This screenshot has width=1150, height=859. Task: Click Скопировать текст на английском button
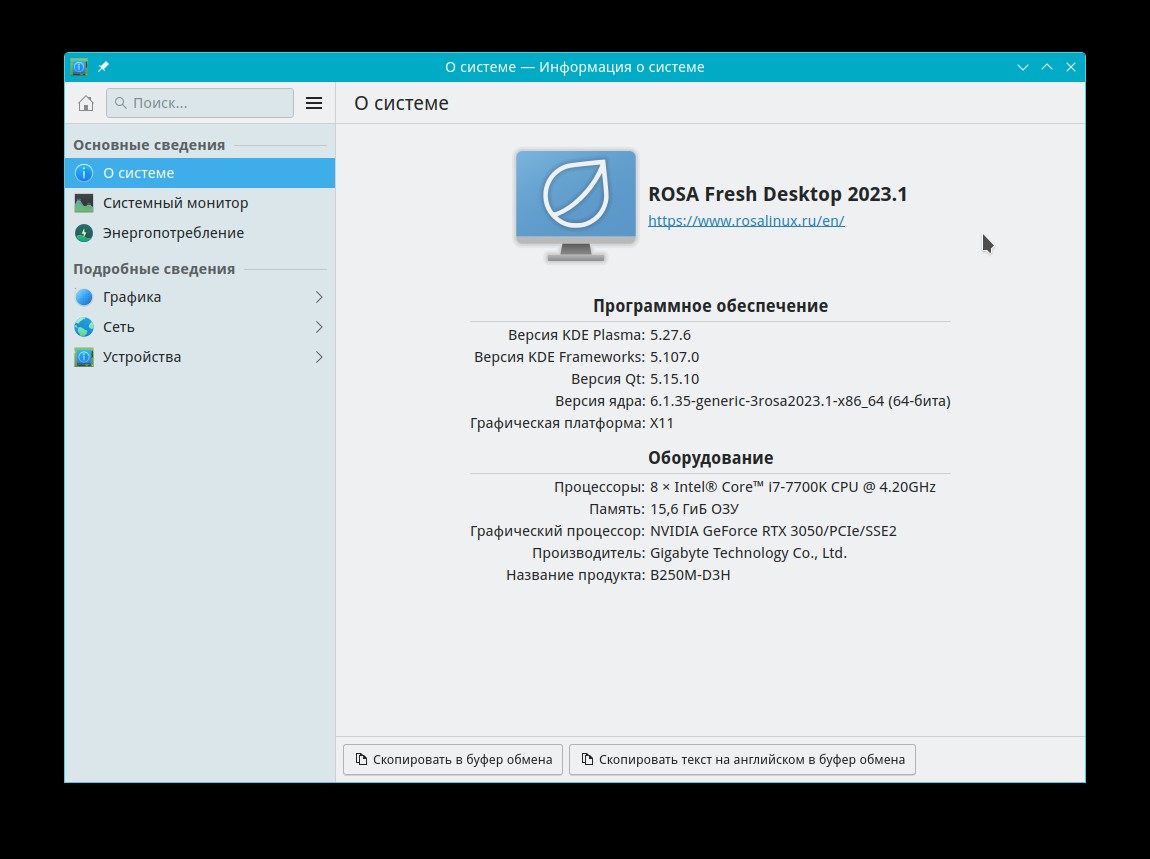click(x=742, y=759)
